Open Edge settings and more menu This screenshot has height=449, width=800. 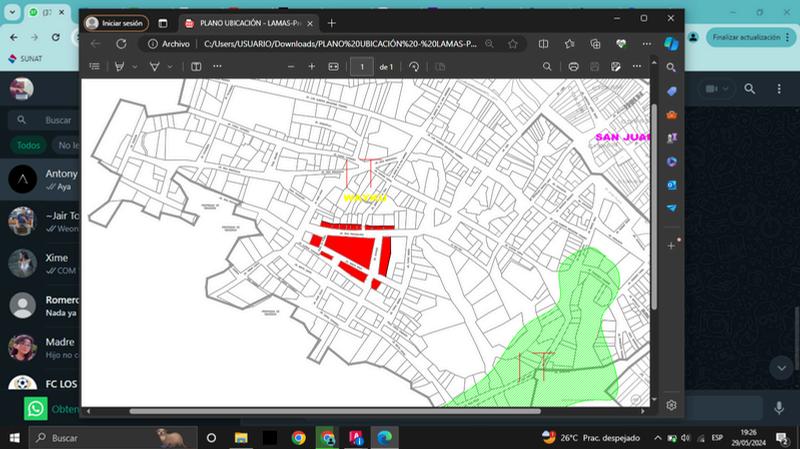pyautogui.click(x=646, y=44)
